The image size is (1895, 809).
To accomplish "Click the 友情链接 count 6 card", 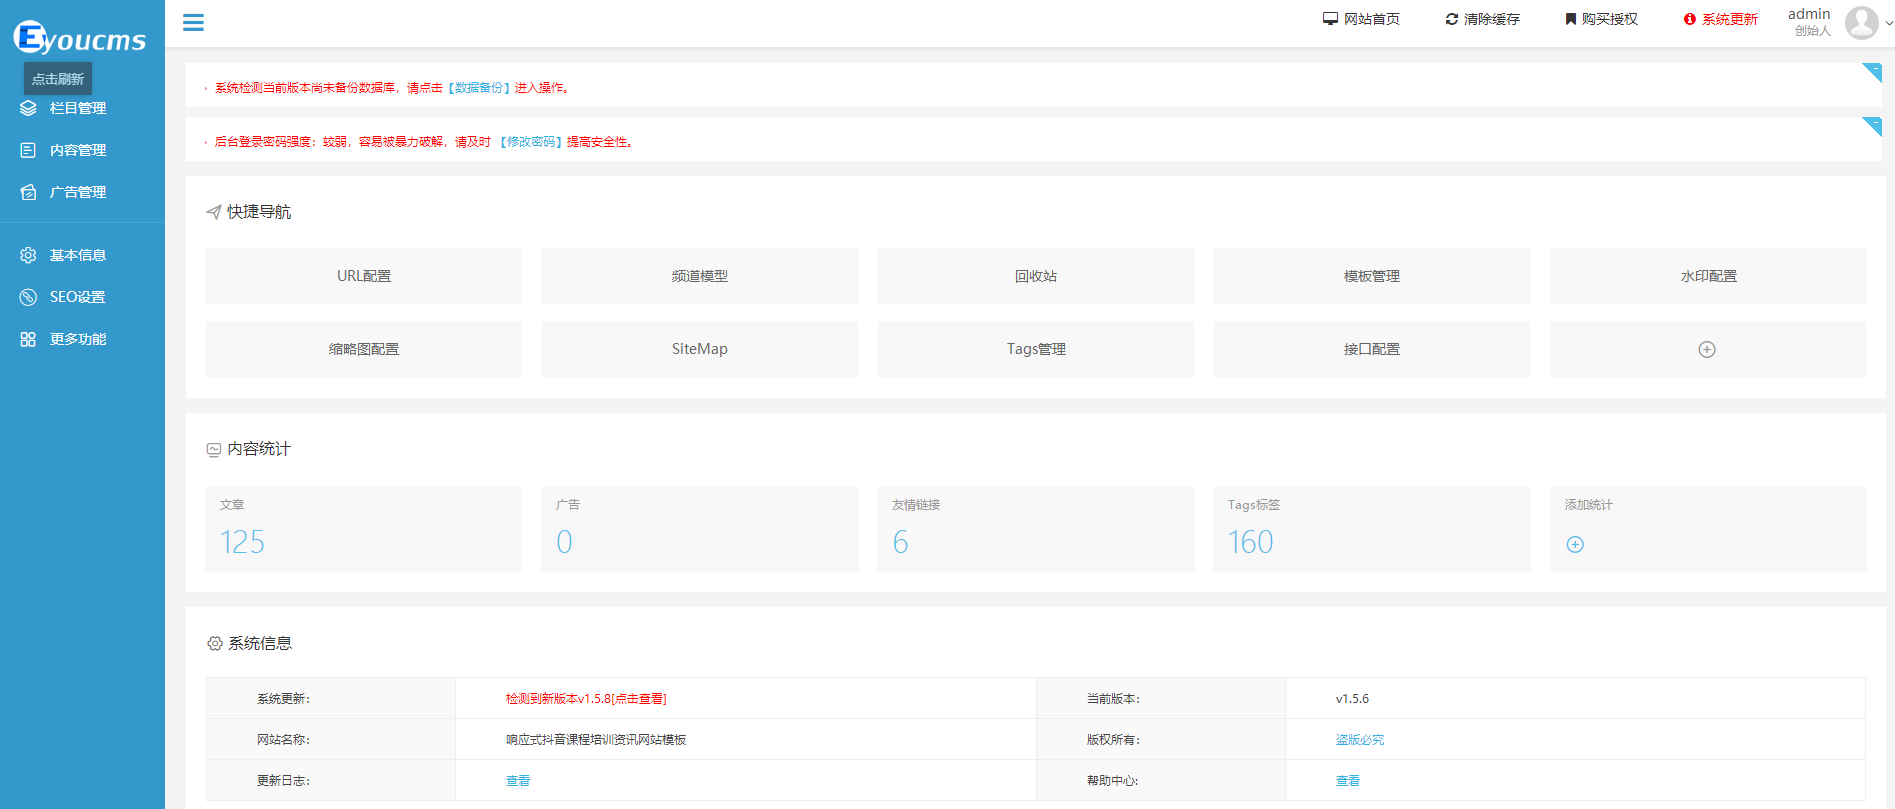I will (x=1036, y=529).
